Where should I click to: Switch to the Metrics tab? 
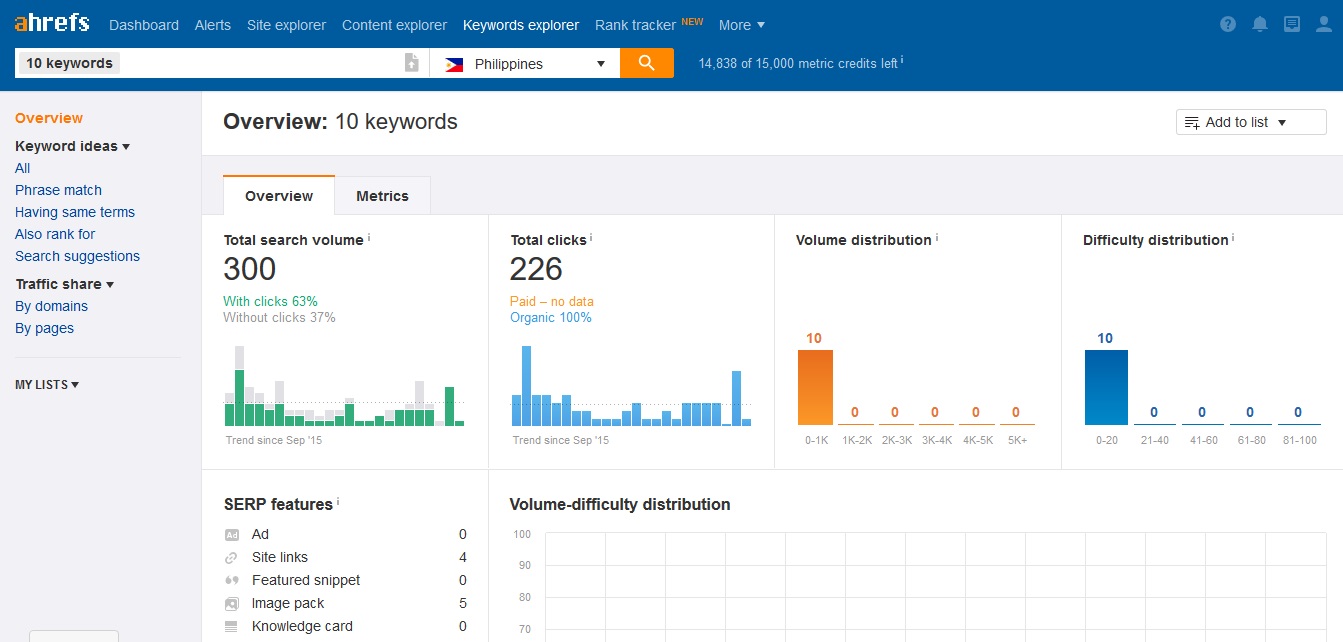pos(382,196)
